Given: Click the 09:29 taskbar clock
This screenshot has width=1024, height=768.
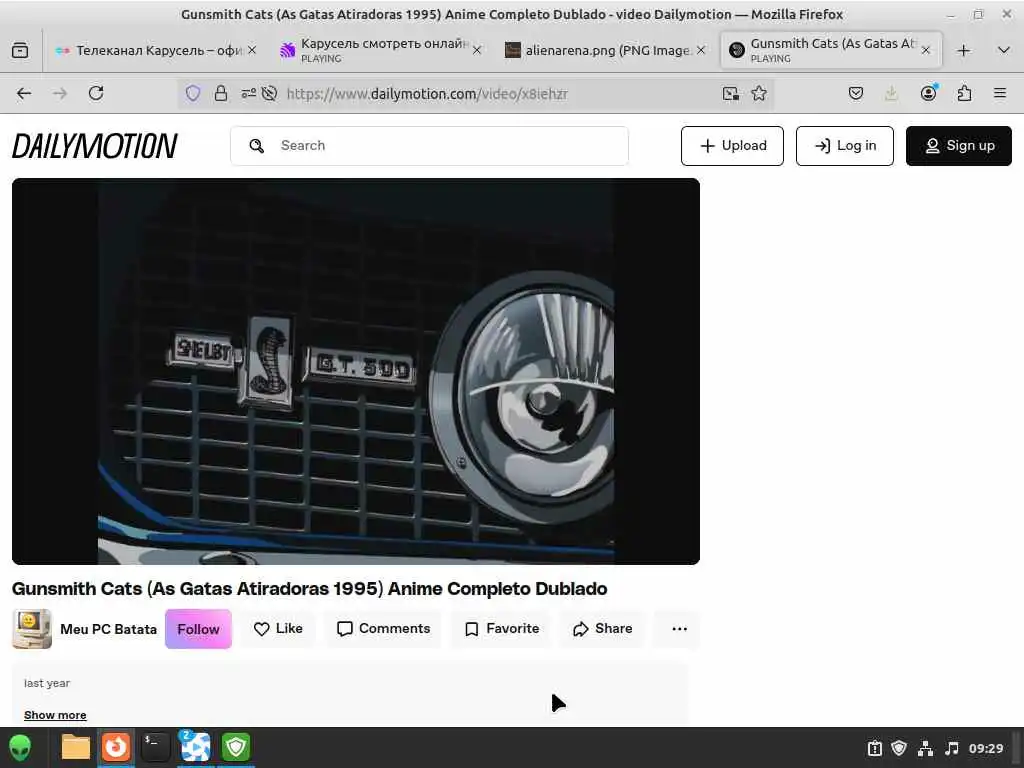Looking at the screenshot, I should [x=985, y=748].
